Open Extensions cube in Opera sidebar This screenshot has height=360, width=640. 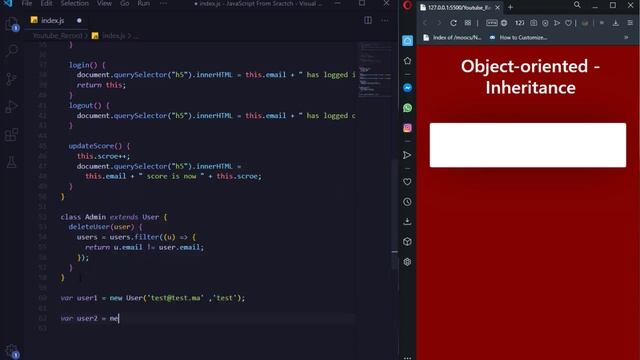click(407, 242)
